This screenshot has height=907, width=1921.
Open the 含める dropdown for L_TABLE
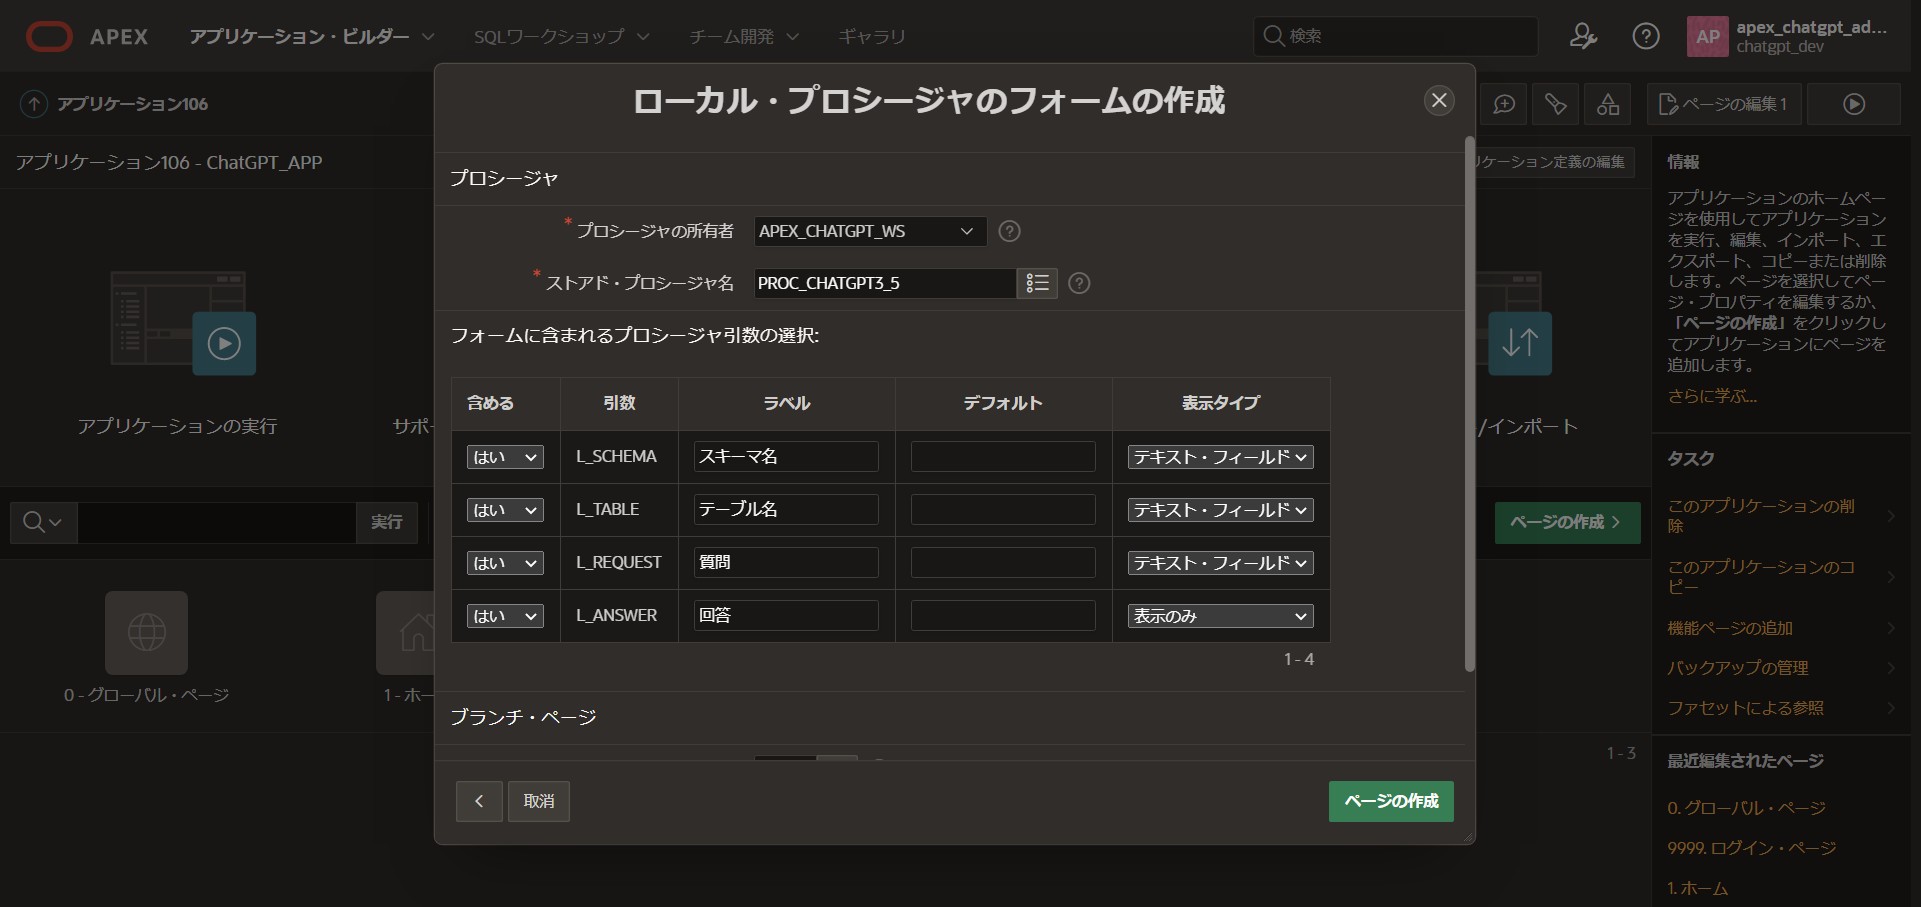click(x=505, y=510)
